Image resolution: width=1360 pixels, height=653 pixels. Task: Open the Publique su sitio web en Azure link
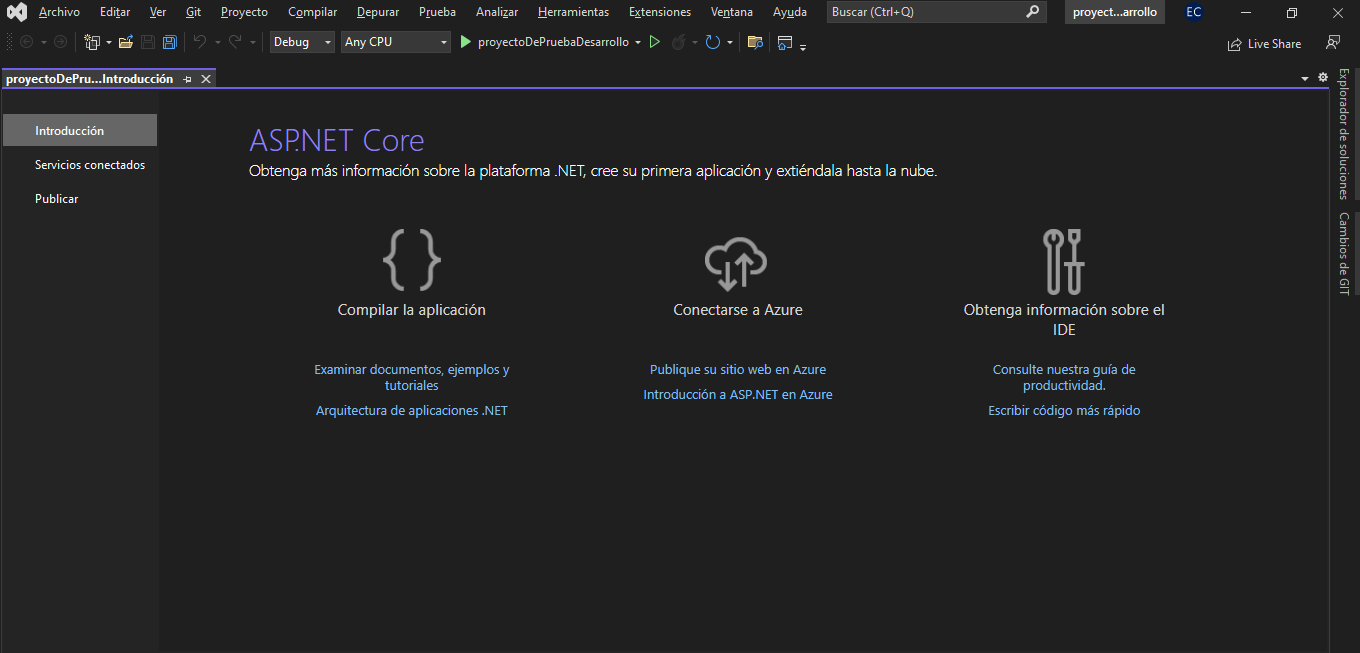click(x=738, y=370)
